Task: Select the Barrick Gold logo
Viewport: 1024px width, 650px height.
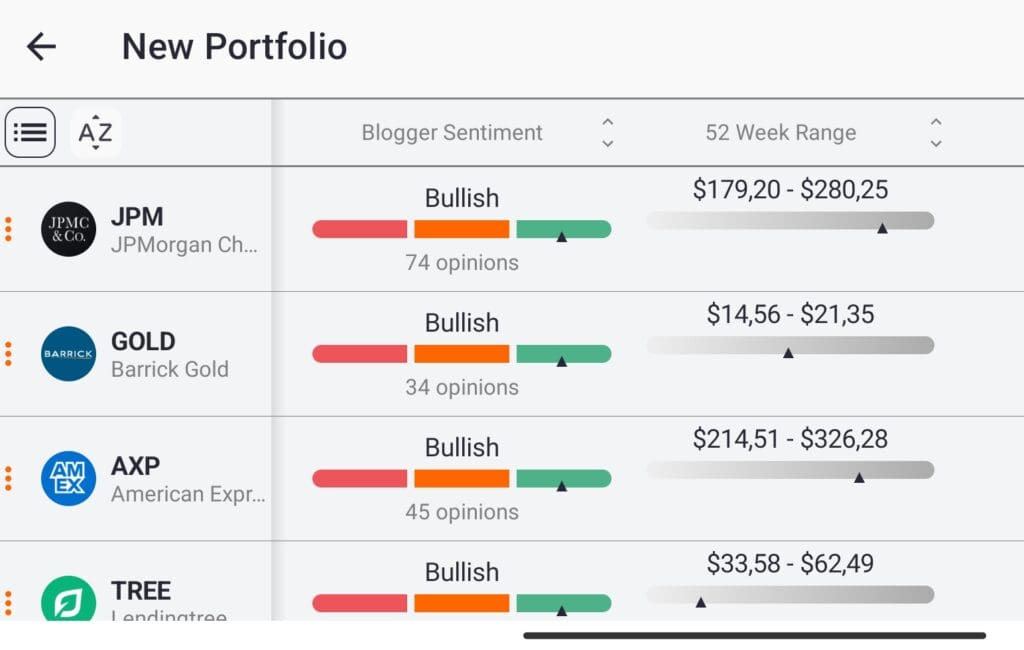Action: [x=66, y=353]
